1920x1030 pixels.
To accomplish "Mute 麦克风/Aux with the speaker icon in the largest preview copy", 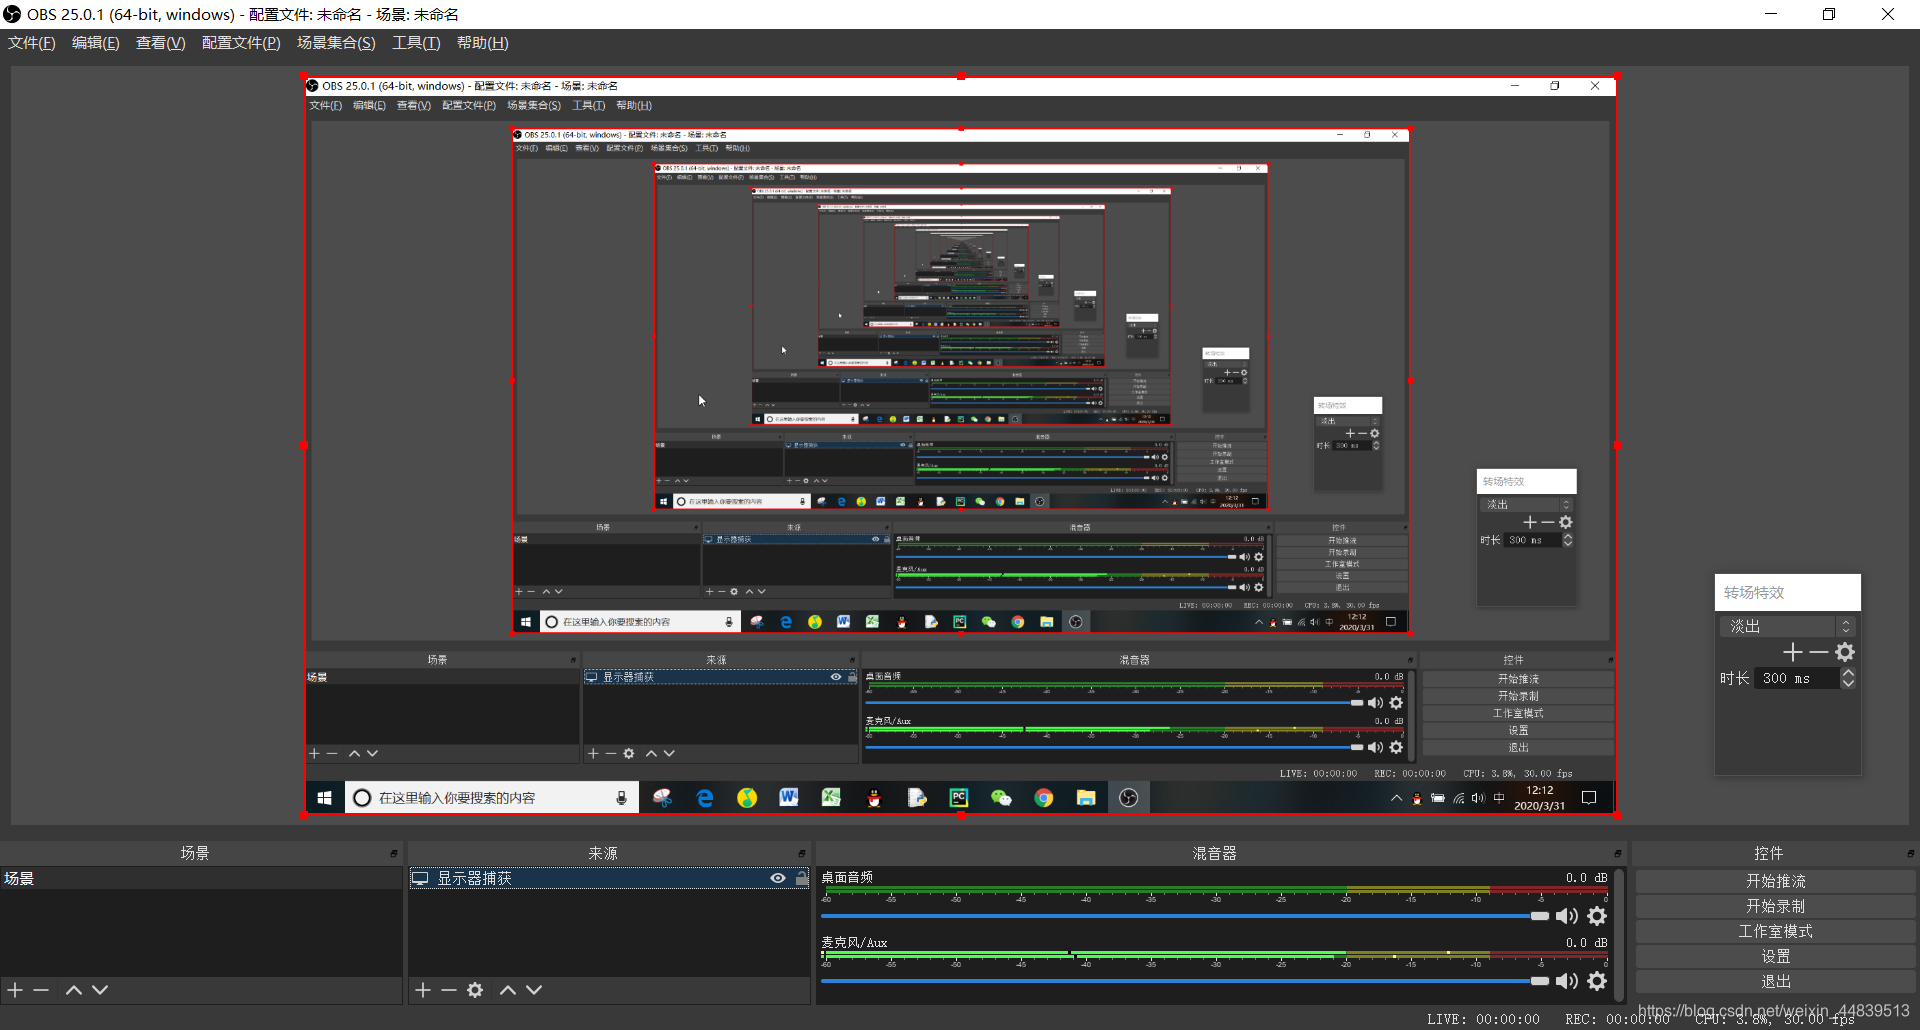I will (x=1376, y=747).
